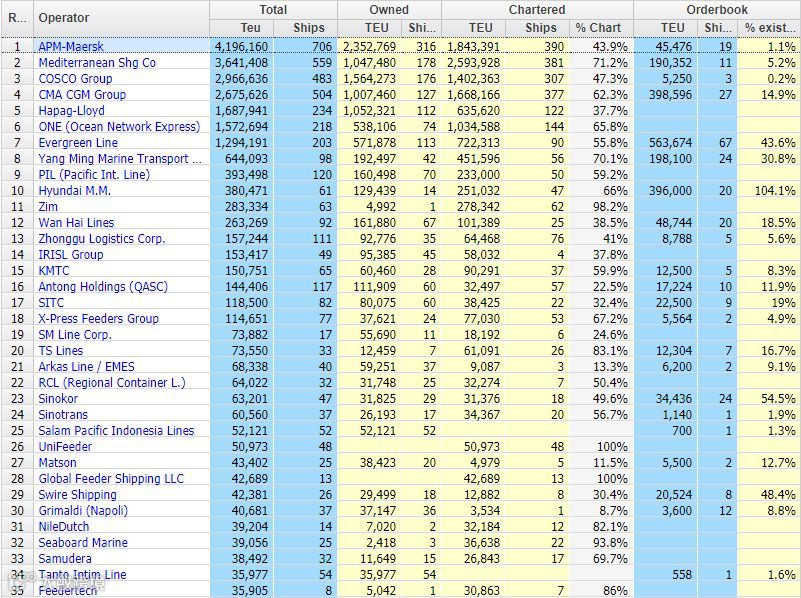Open the Sinotrans link
Image resolution: width=801 pixels, height=598 pixels.
point(63,415)
